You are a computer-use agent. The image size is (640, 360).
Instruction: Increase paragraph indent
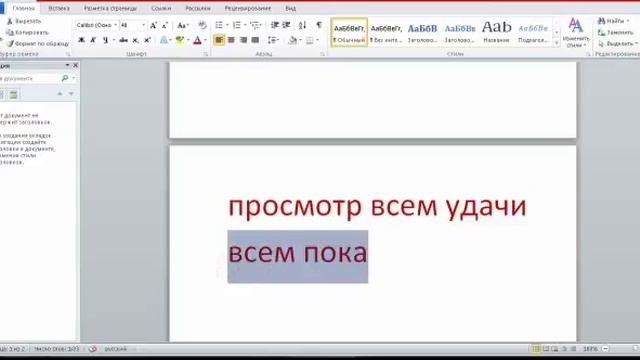pos(287,25)
